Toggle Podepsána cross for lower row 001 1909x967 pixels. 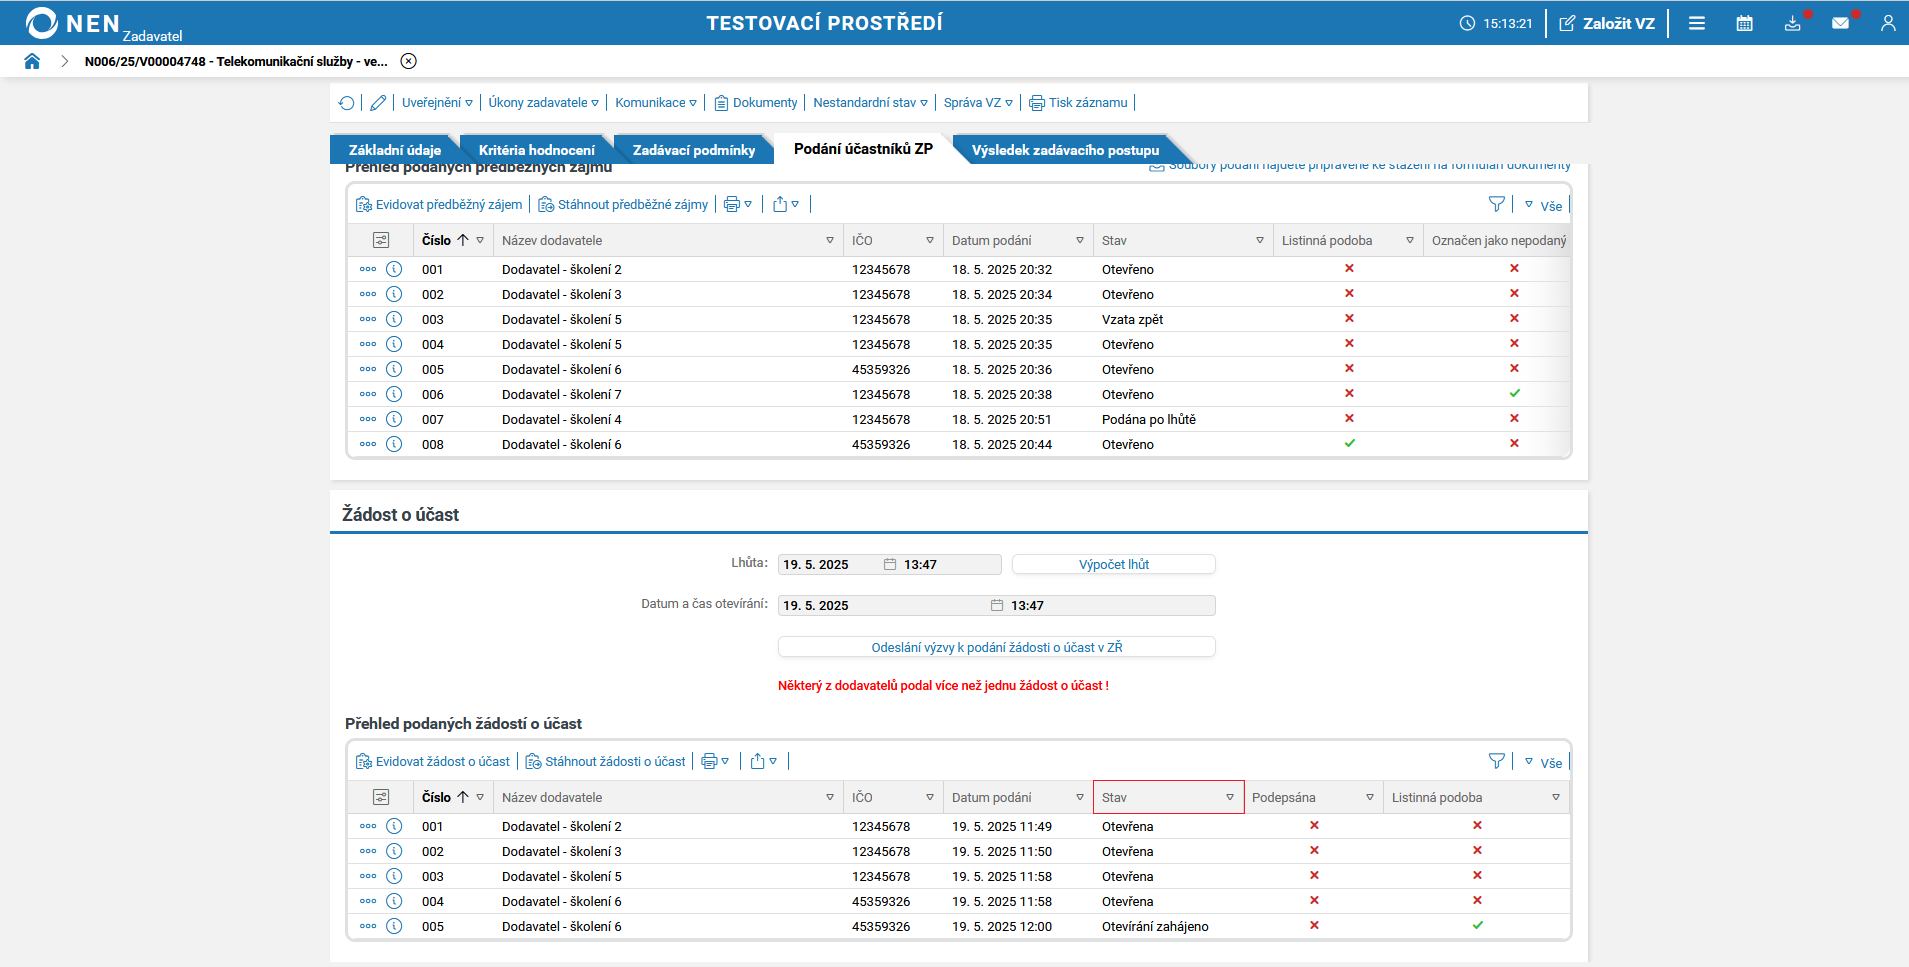pos(1314,826)
